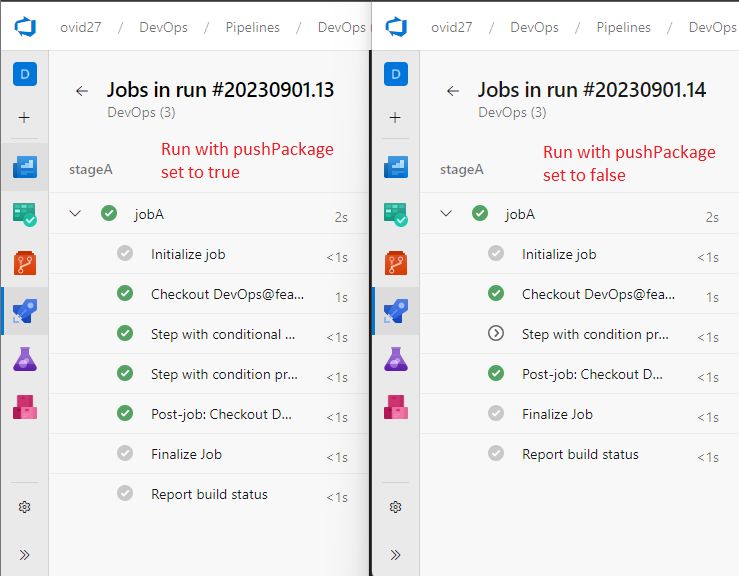Click DevOps (3) subtitle under run #20230901.13
This screenshot has width=739, height=576.
pos(141,113)
